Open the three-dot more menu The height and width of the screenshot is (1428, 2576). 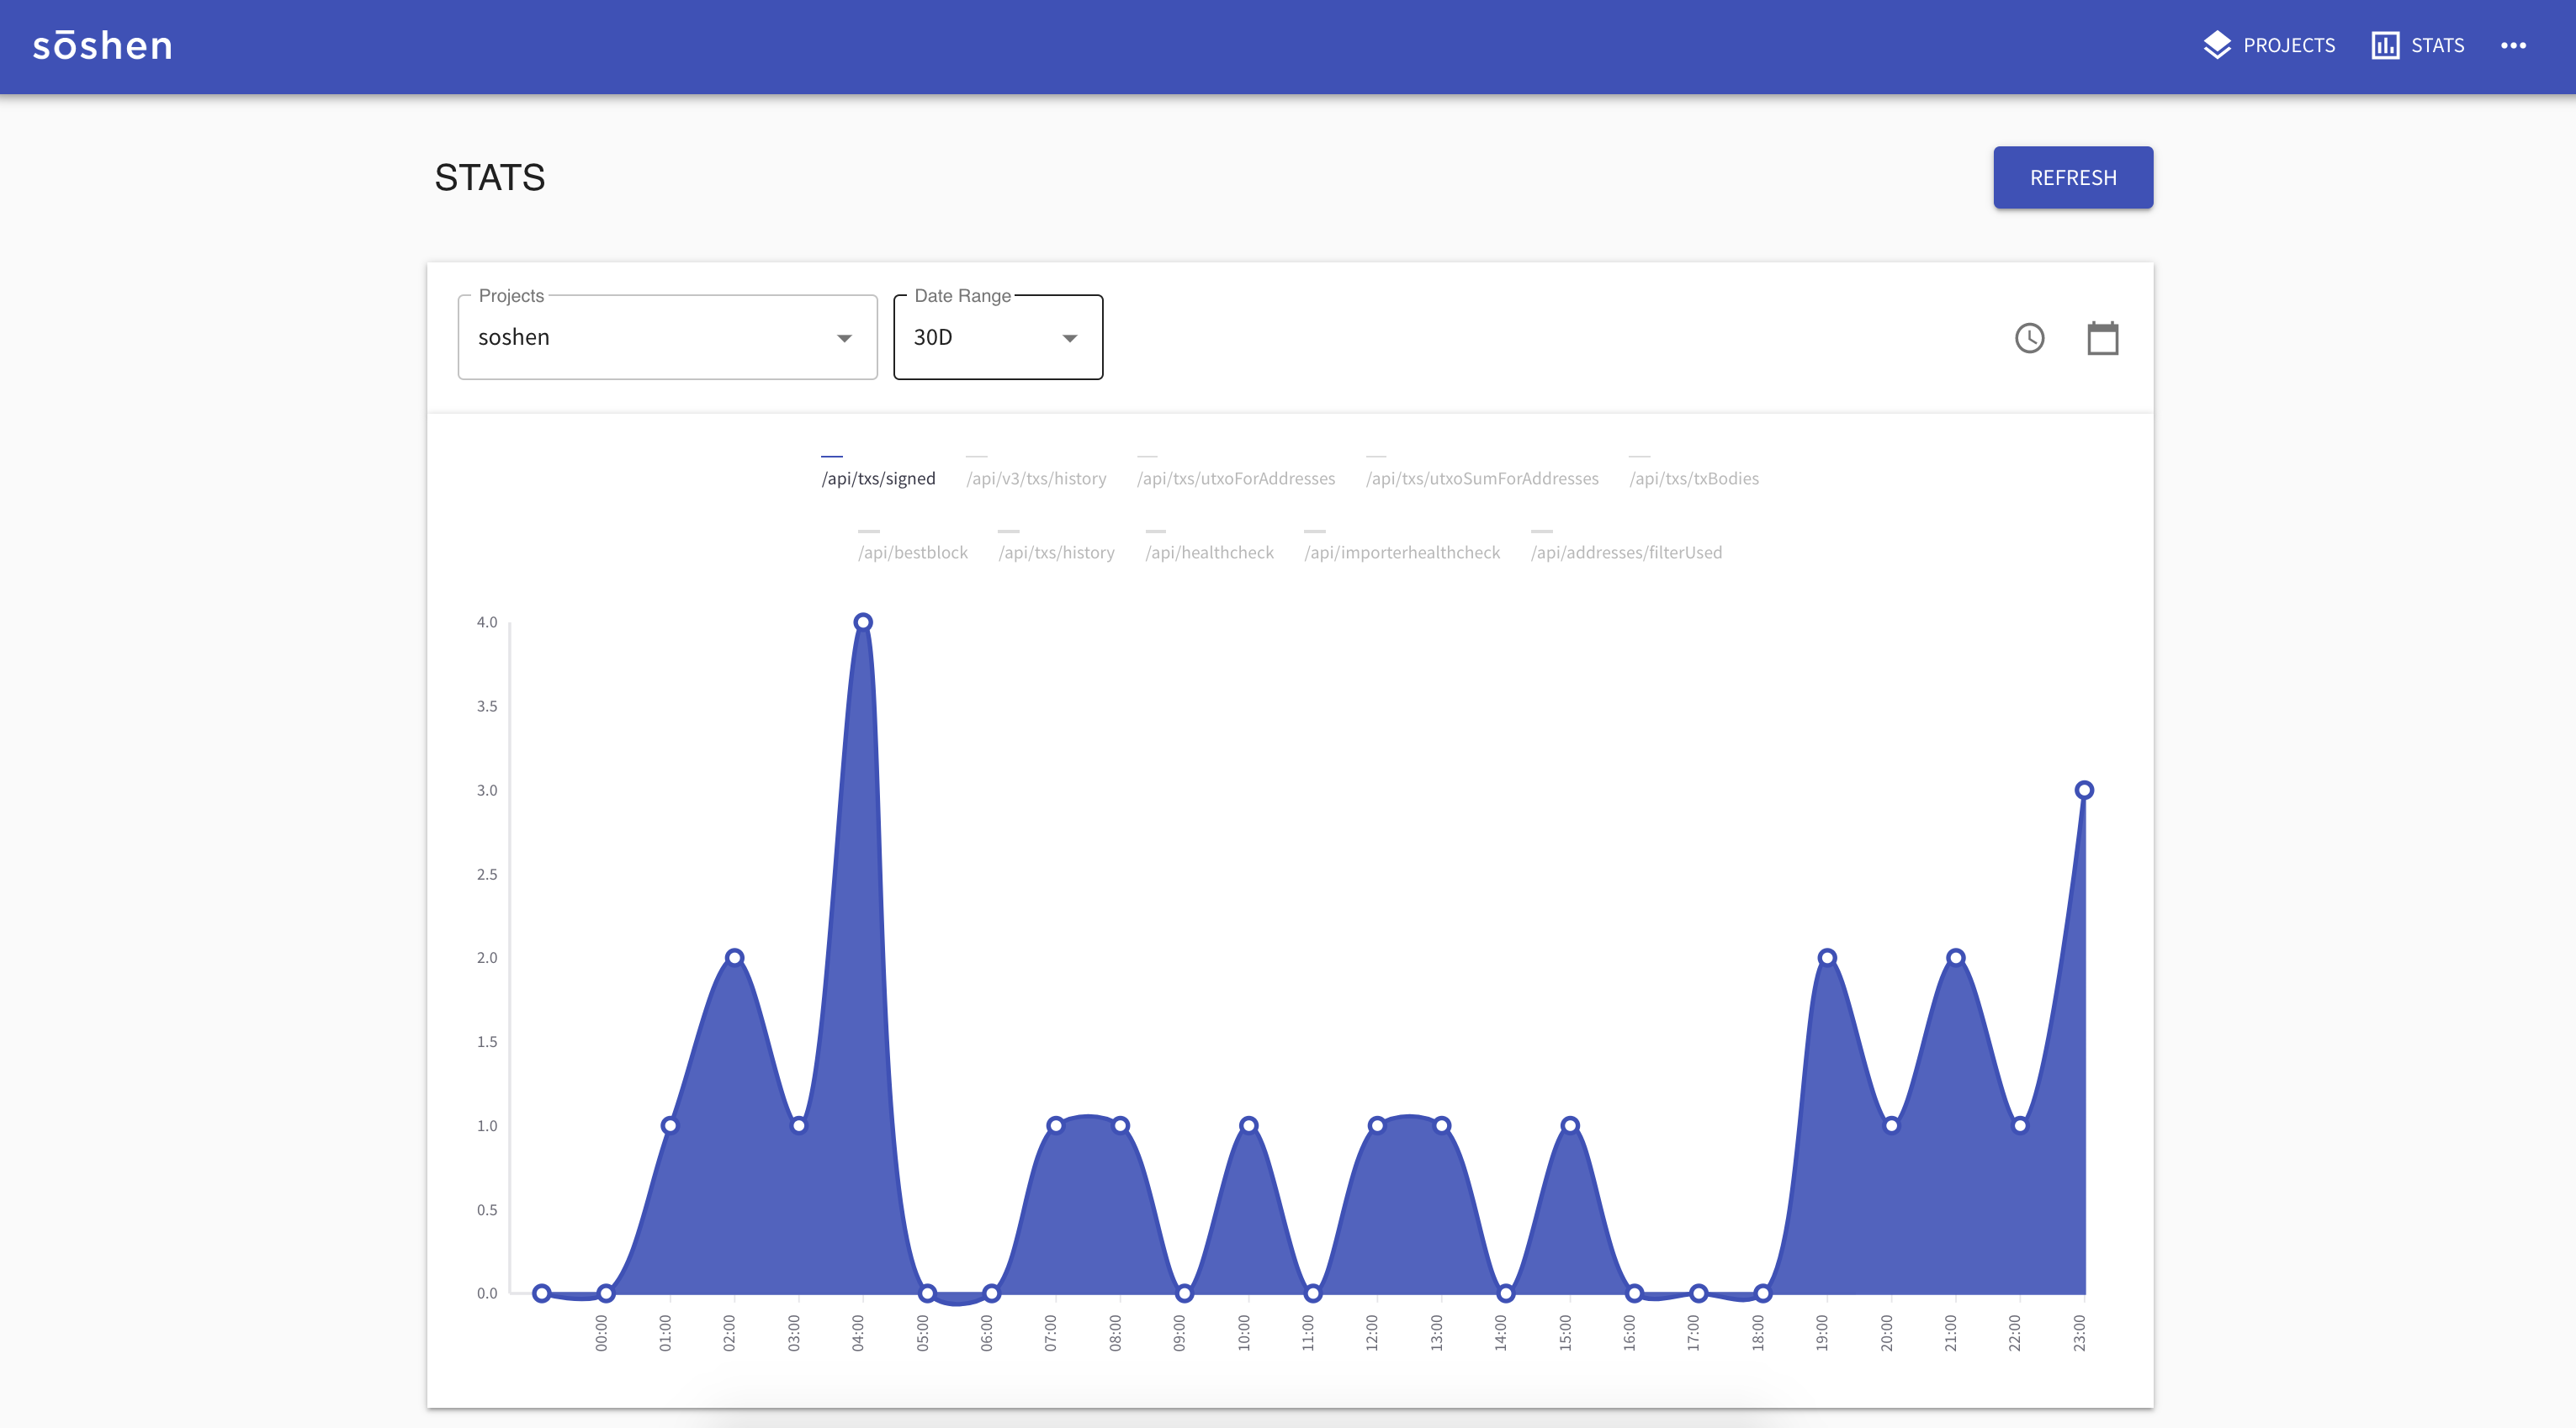pyautogui.click(x=2513, y=45)
